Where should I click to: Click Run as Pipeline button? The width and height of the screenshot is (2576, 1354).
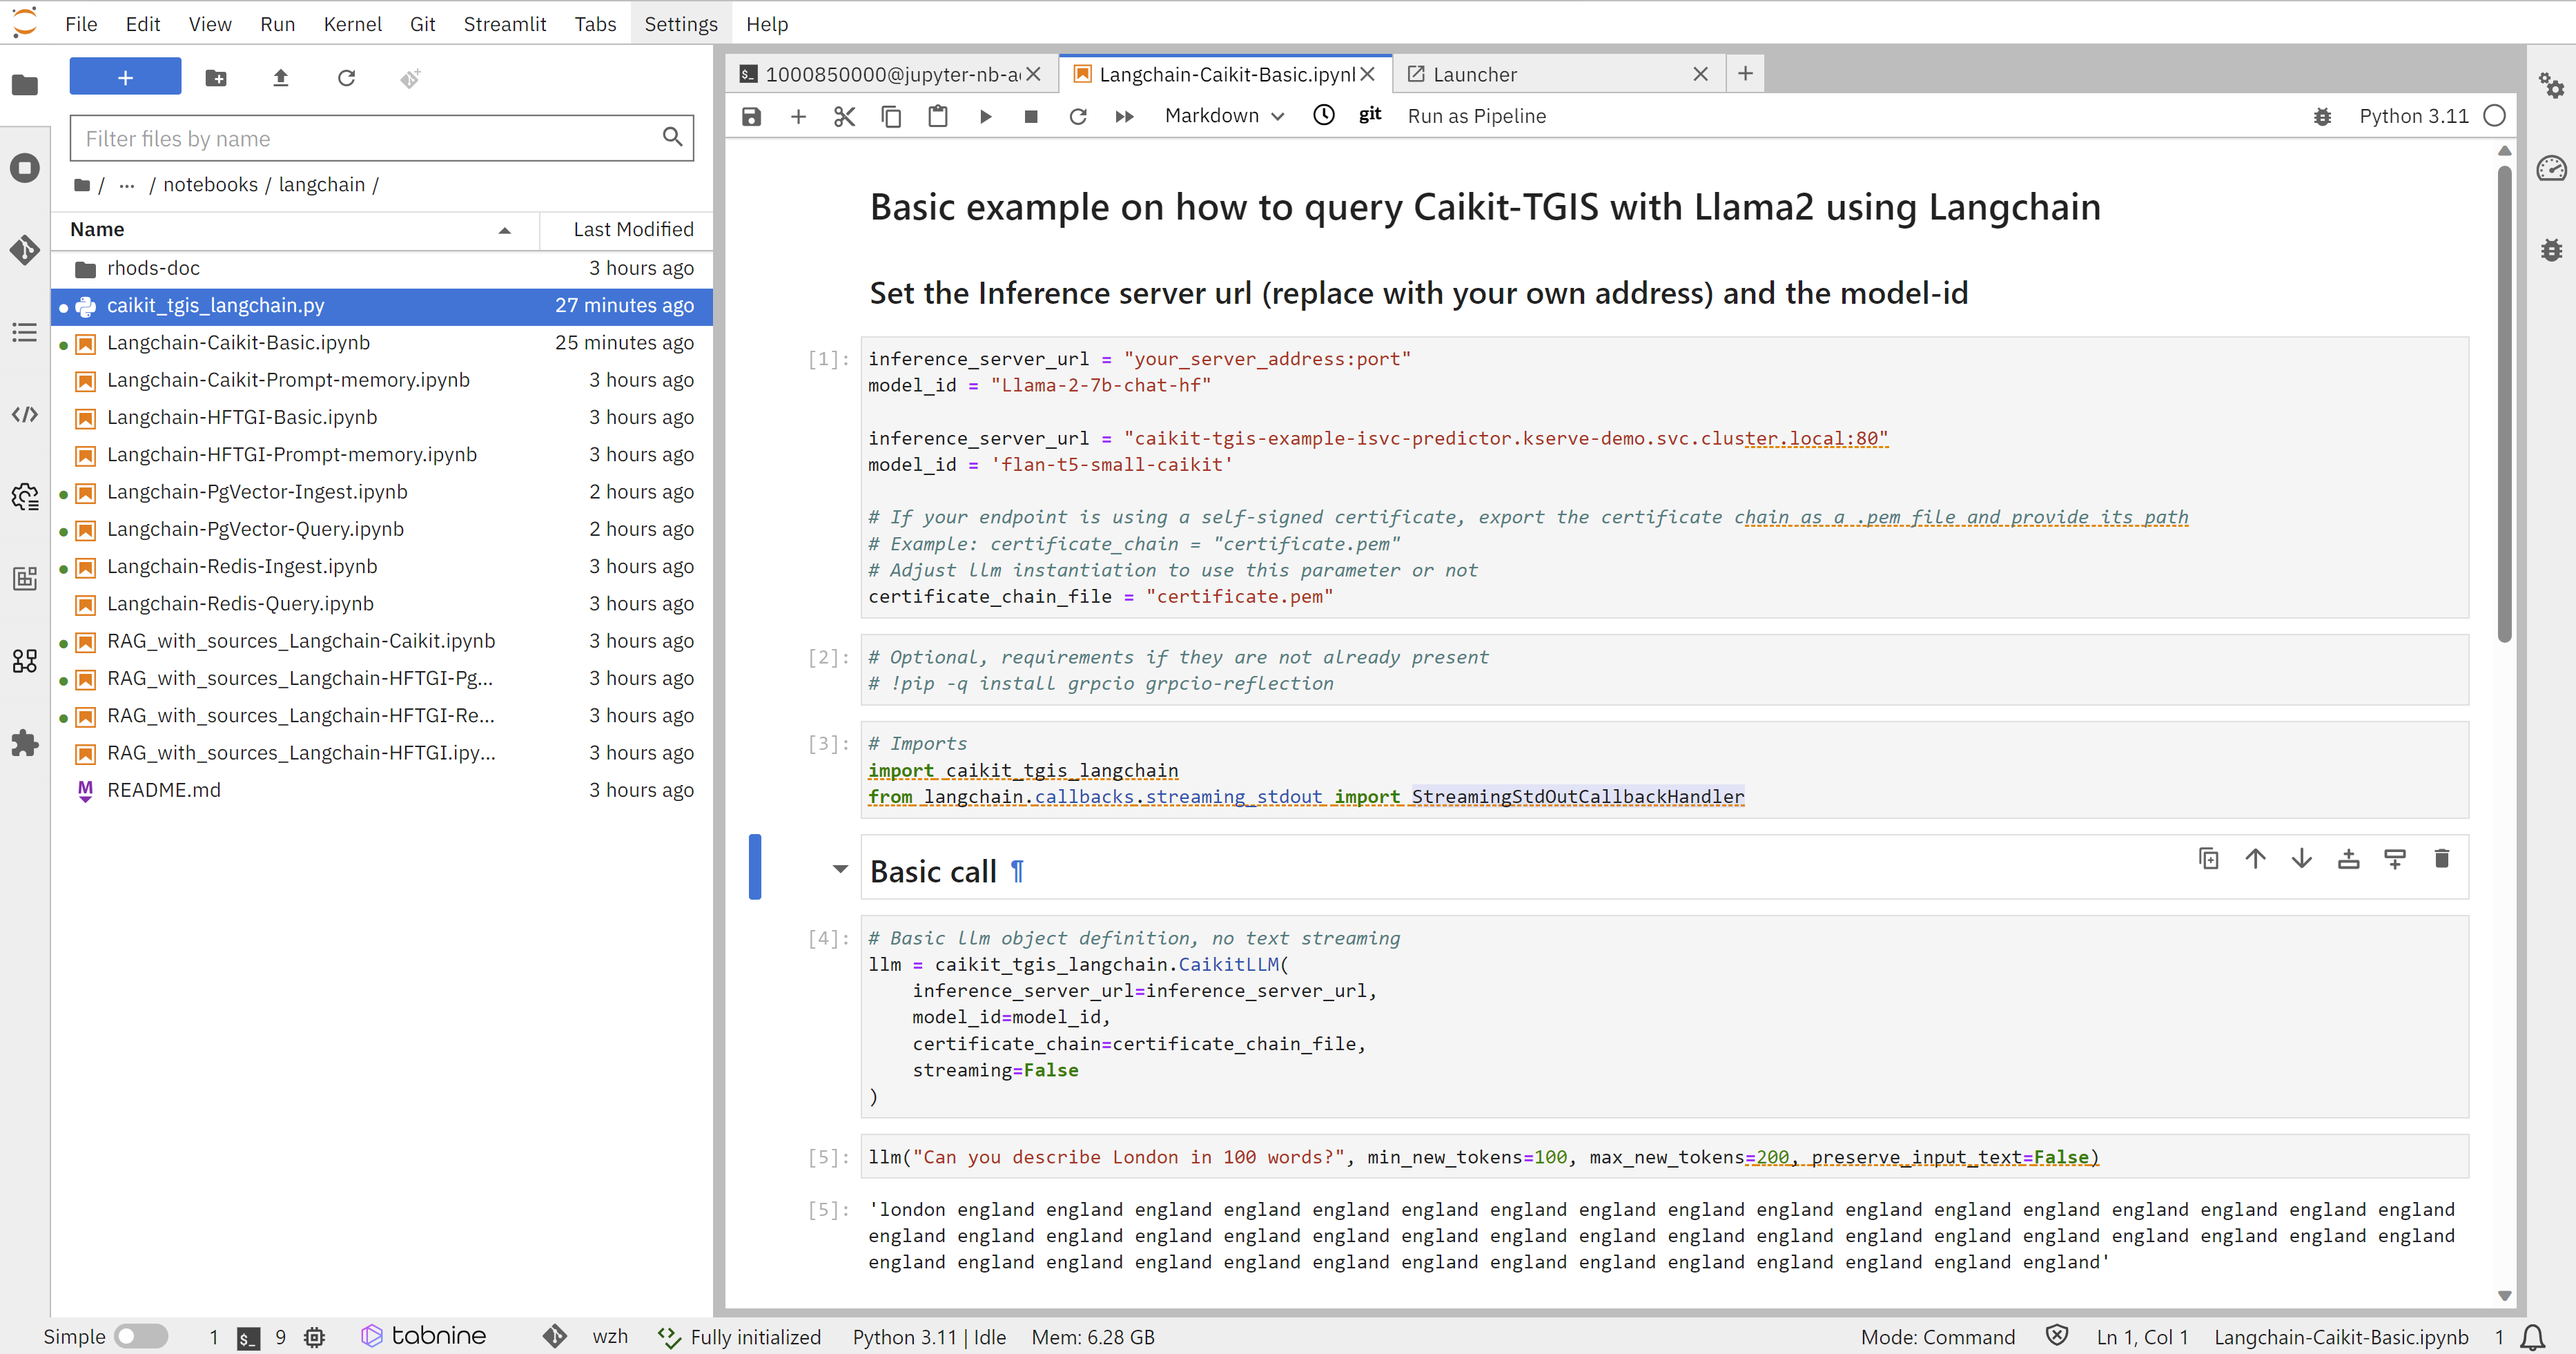[x=1476, y=116]
